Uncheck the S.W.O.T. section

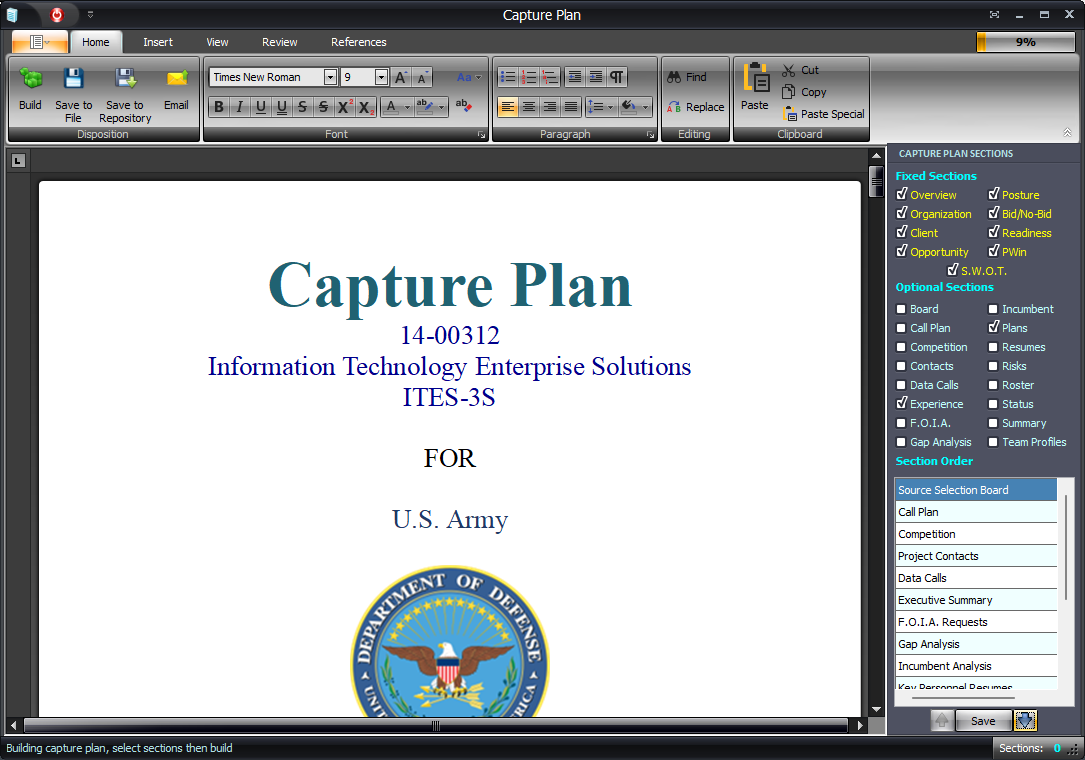[952, 270]
